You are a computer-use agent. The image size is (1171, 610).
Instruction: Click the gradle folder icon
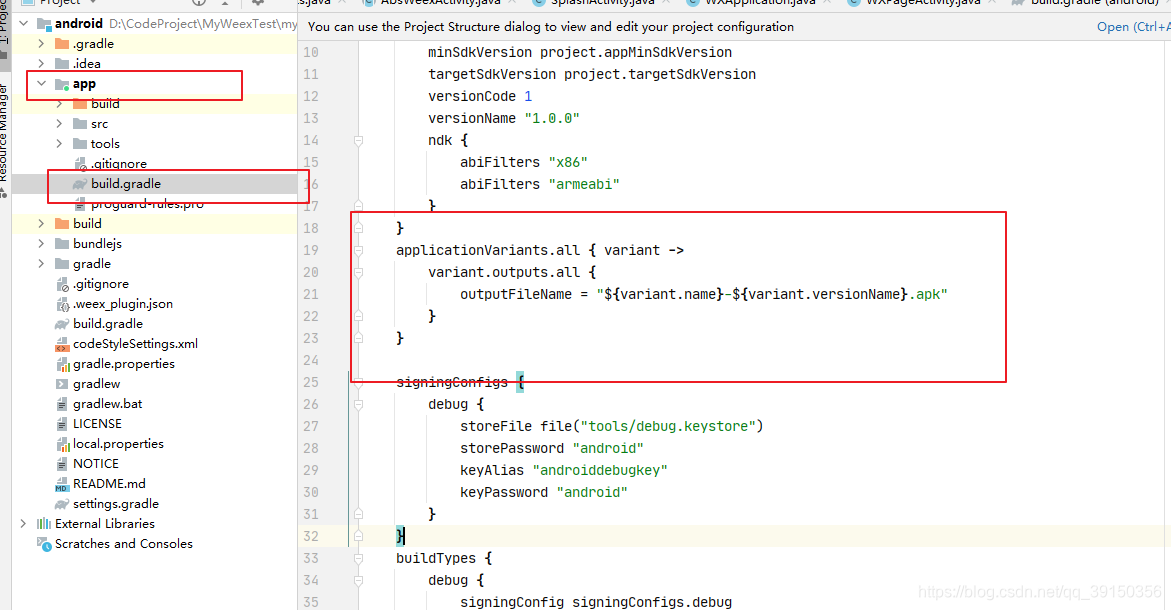(x=62, y=264)
